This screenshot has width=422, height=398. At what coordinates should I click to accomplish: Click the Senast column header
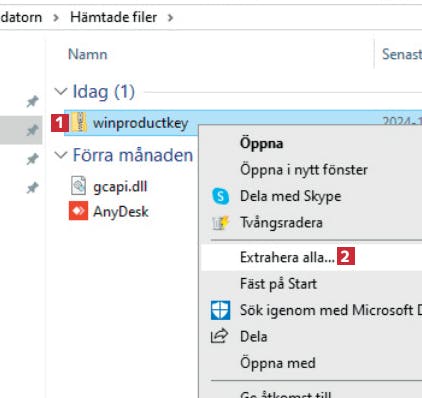pyautogui.click(x=402, y=54)
